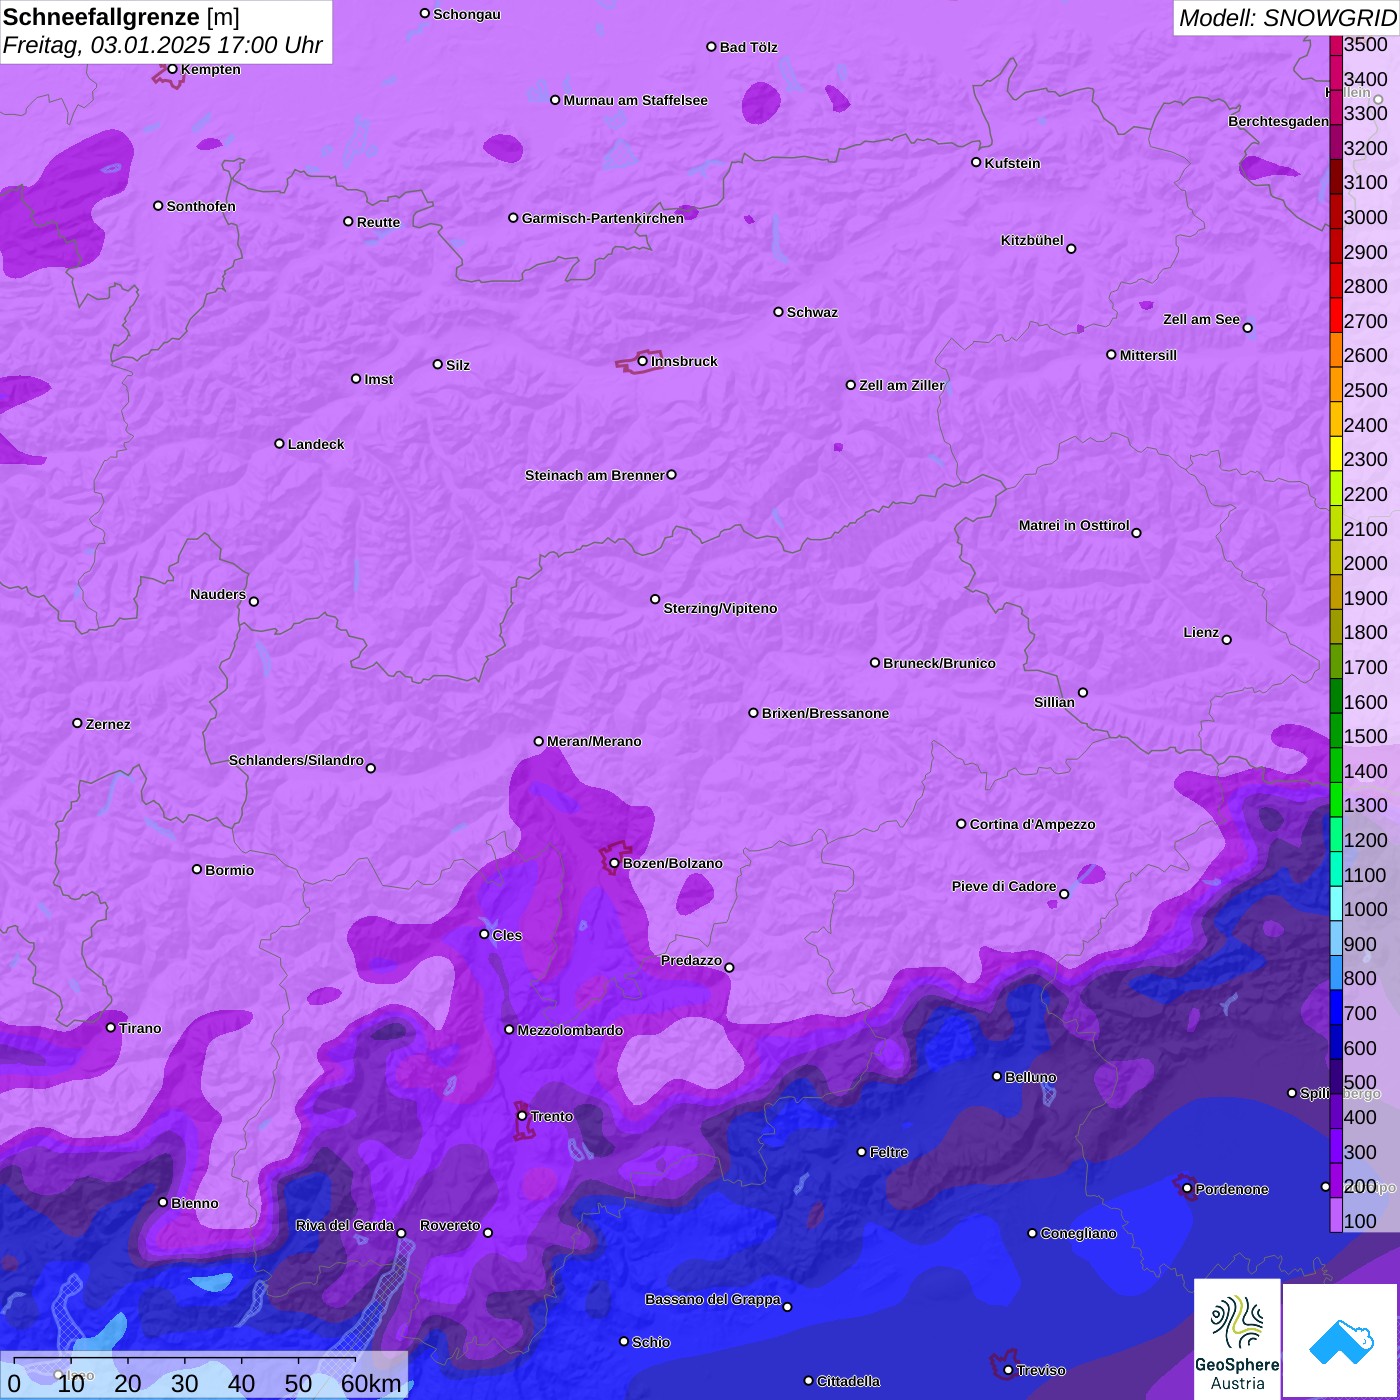Click the legend value 400
Screen dimensions: 1400x1400
(1360, 1117)
